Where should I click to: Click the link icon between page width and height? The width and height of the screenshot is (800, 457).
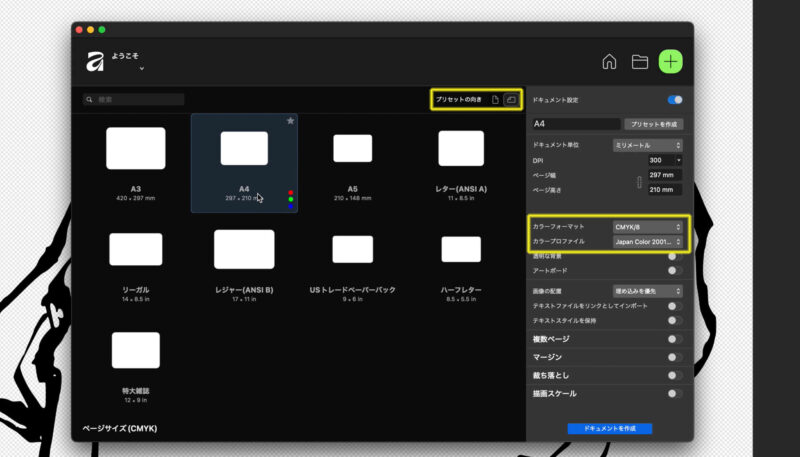[x=639, y=182]
